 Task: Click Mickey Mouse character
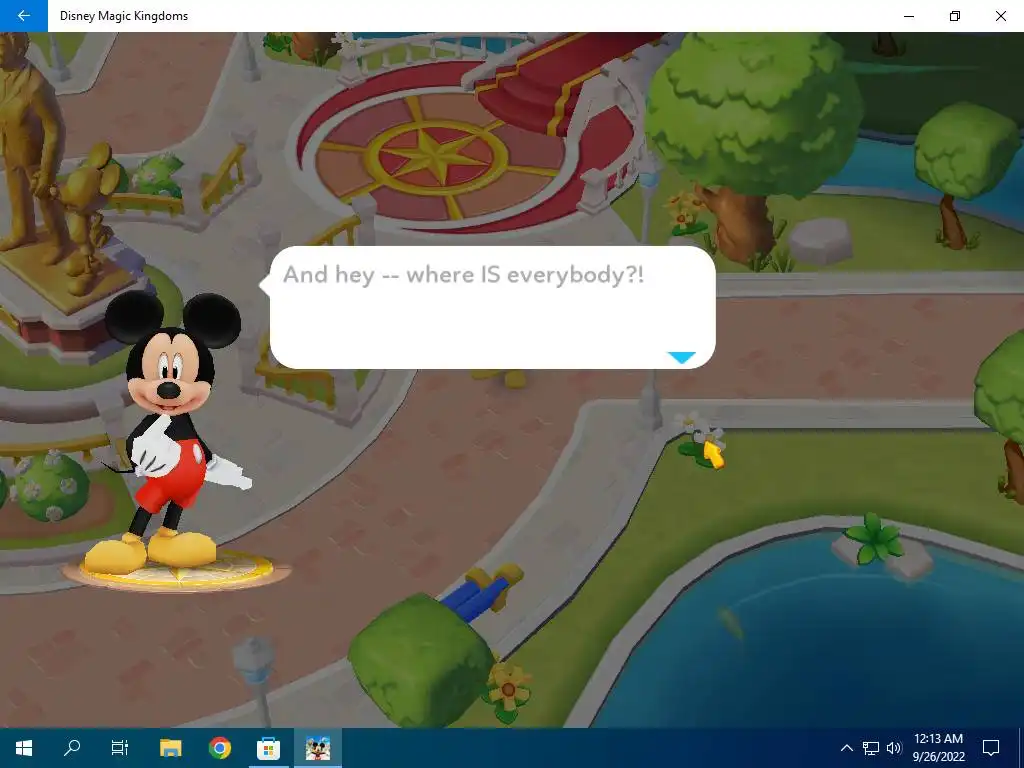point(174,434)
